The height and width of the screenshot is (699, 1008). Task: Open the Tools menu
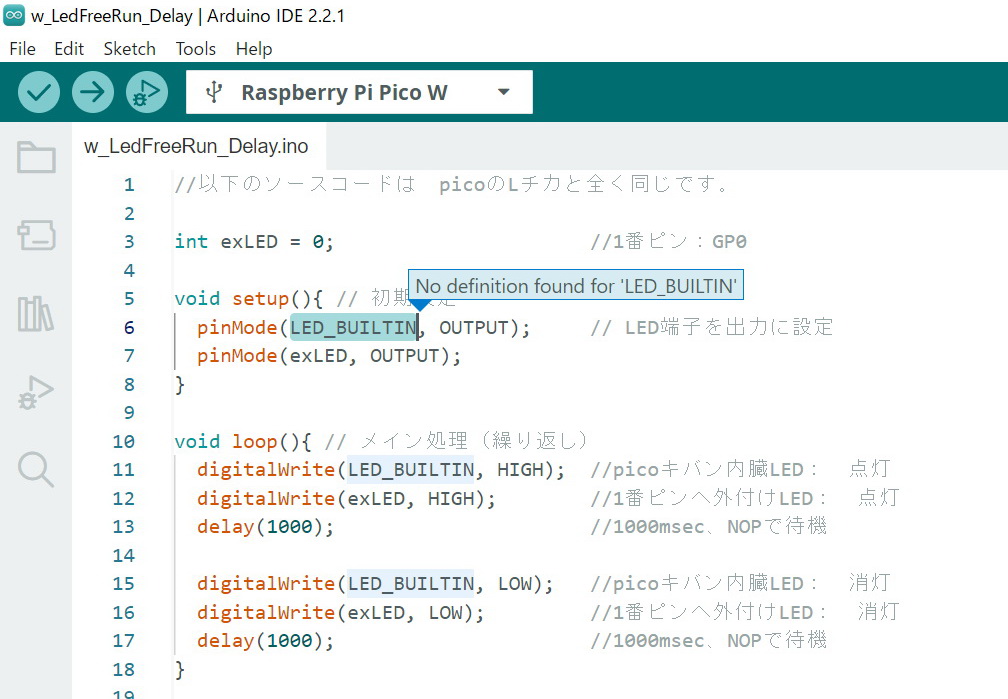[x=195, y=49]
